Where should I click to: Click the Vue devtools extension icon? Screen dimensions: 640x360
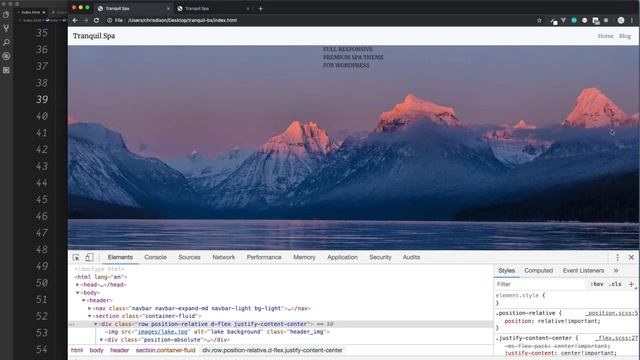[563, 20]
